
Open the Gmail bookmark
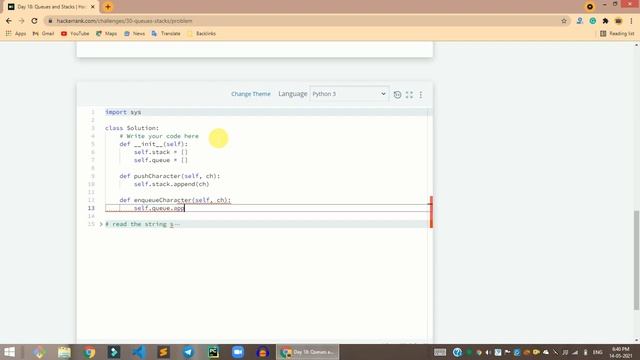43,33
